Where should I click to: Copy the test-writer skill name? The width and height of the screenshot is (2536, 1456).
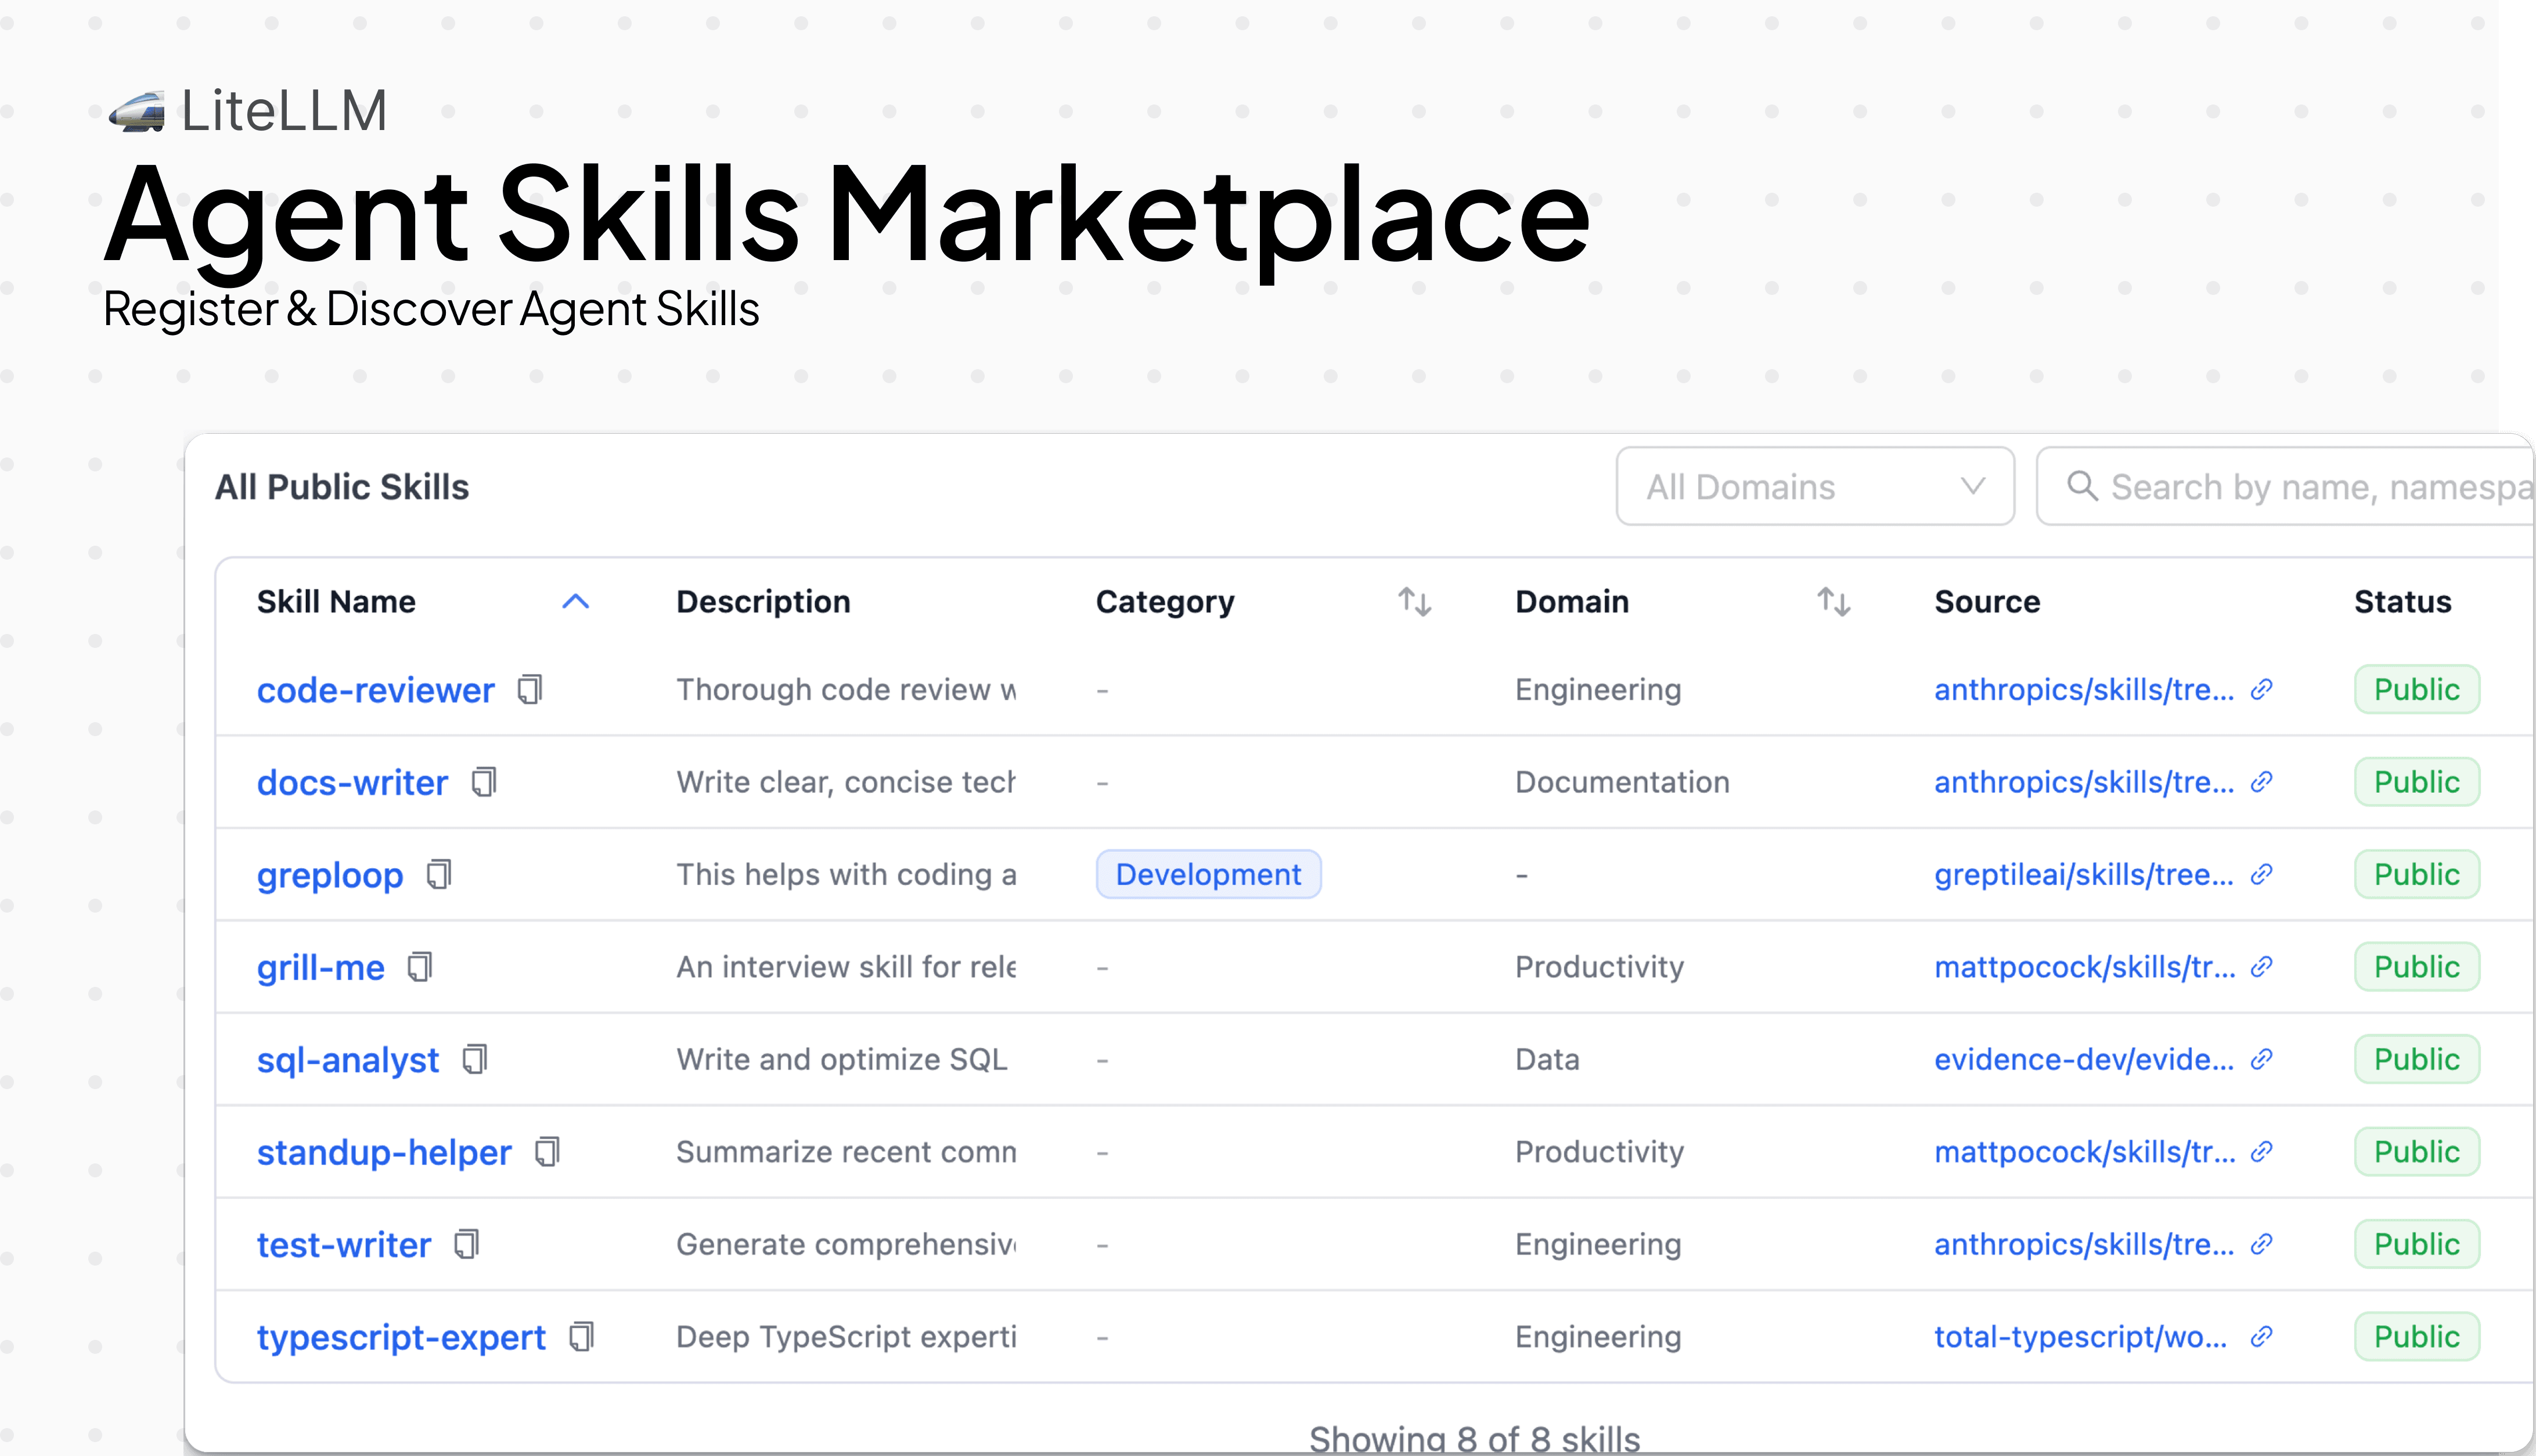pos(466,1244)
